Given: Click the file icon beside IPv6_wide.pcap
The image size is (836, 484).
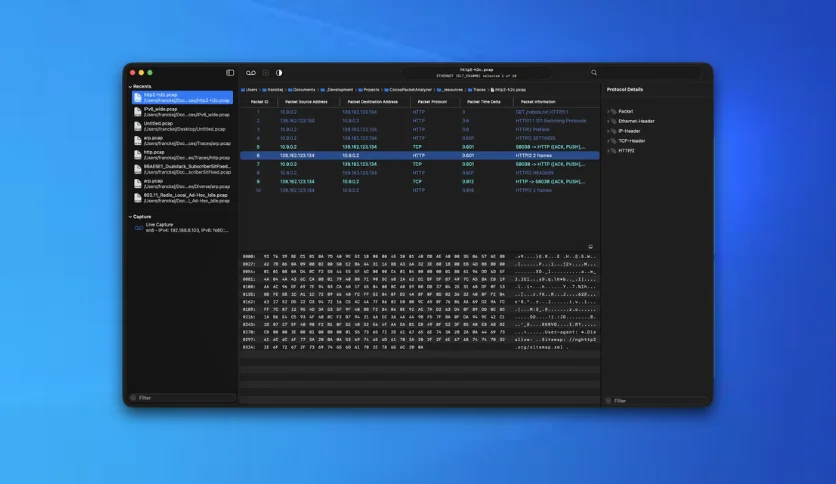Looking at the screenshot, I should click(x=138, y=111).
